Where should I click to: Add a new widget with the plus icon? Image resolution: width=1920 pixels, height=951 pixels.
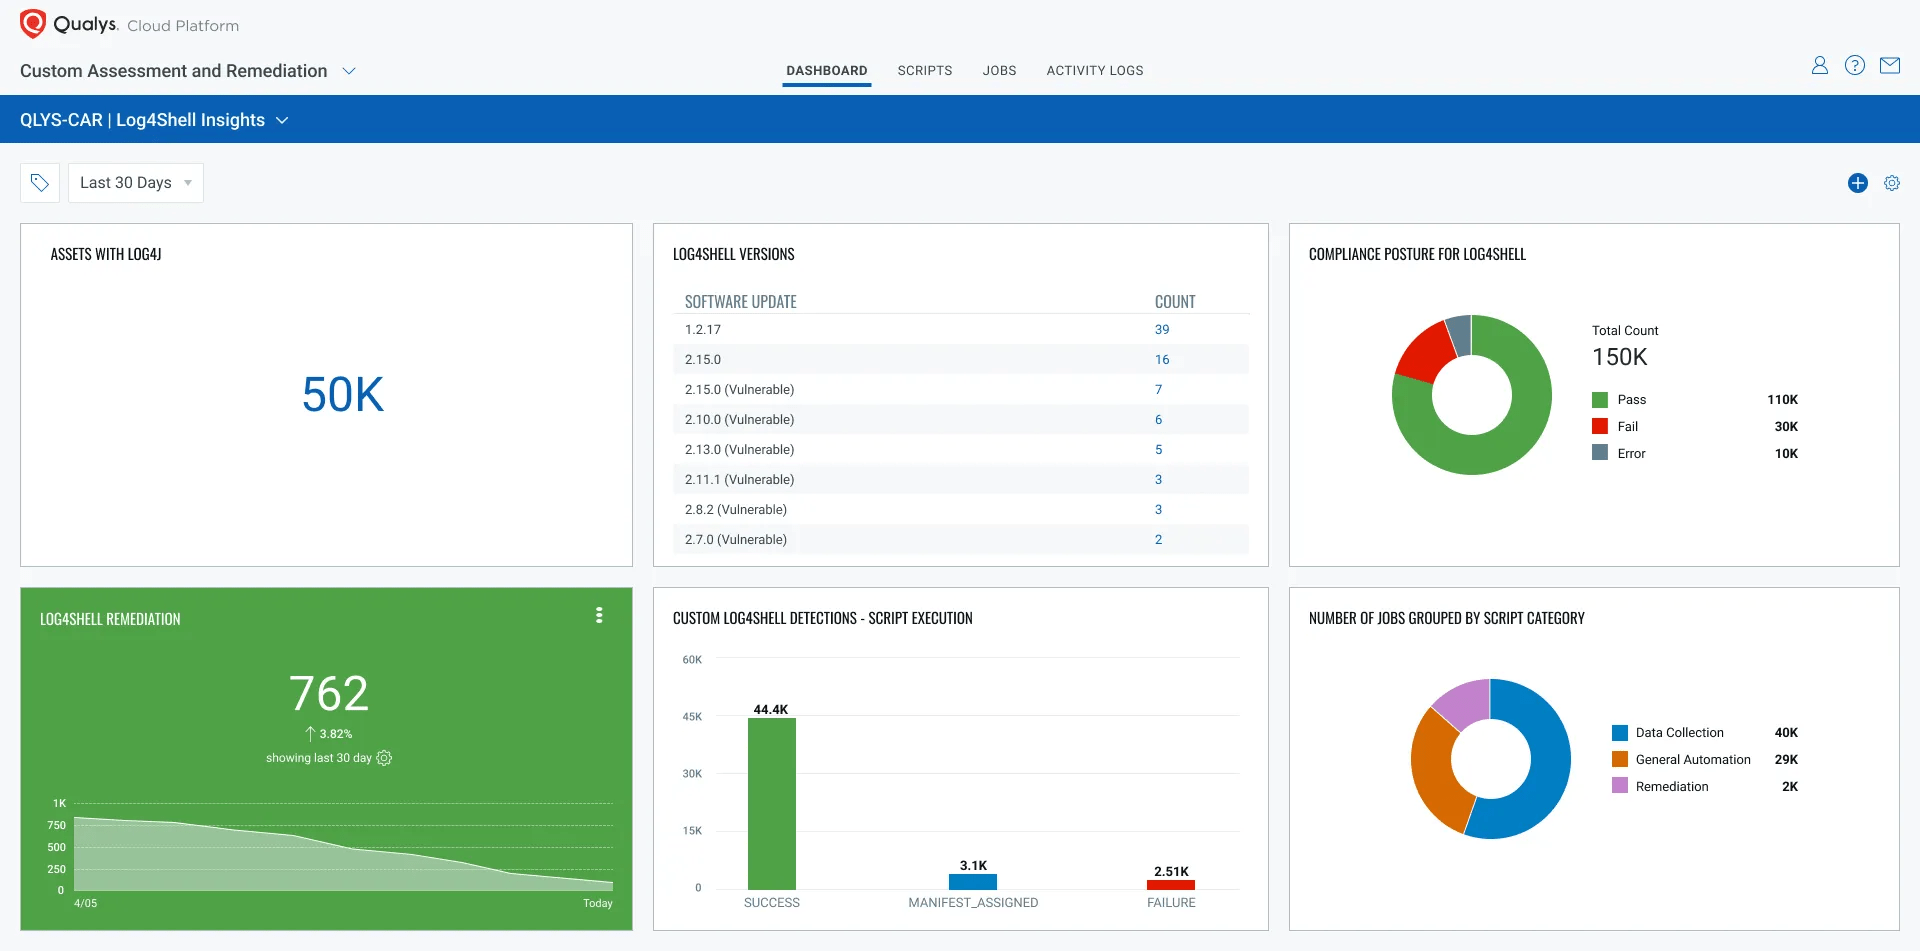click(x=1857, y=183)
